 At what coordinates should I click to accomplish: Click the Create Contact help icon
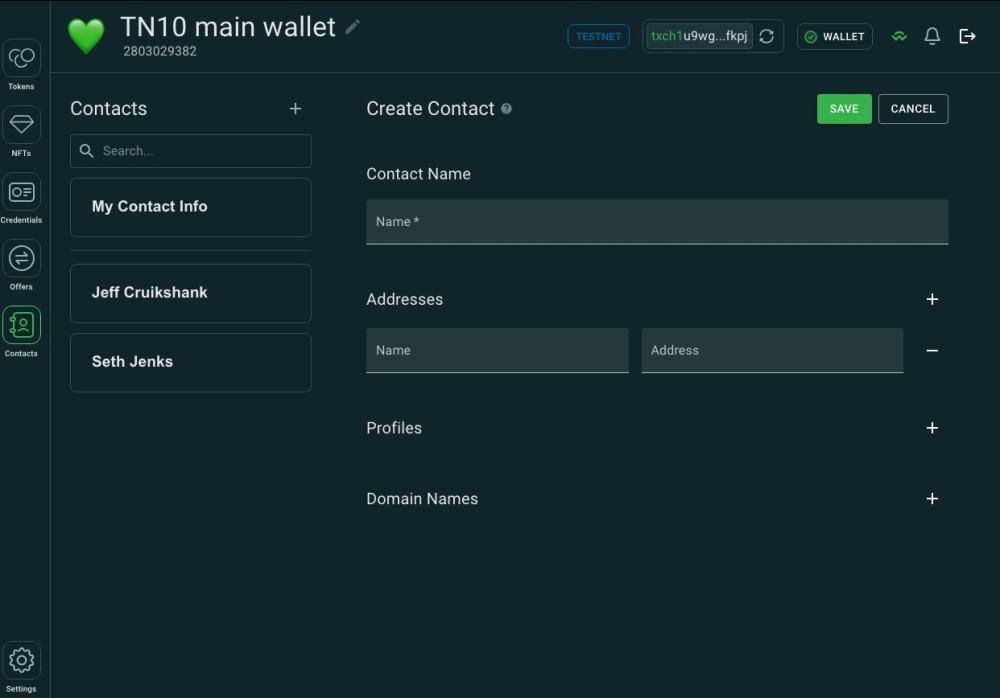tap(506, 108)
